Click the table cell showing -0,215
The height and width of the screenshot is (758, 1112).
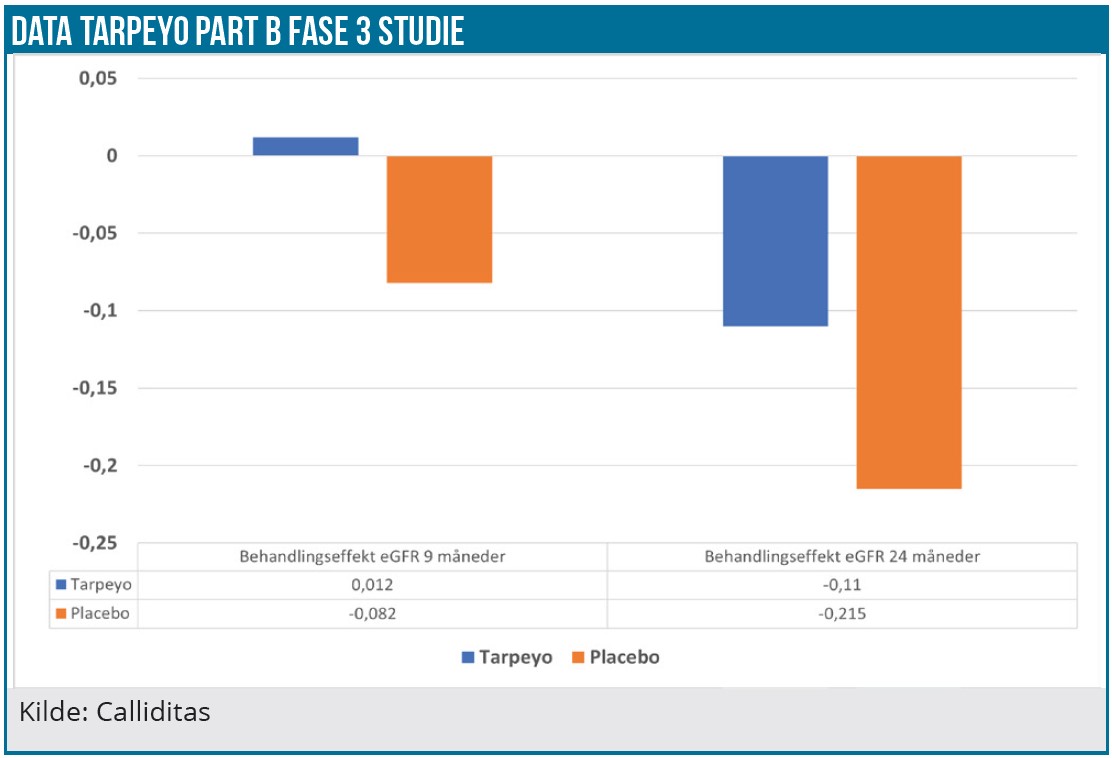(842, 613)
